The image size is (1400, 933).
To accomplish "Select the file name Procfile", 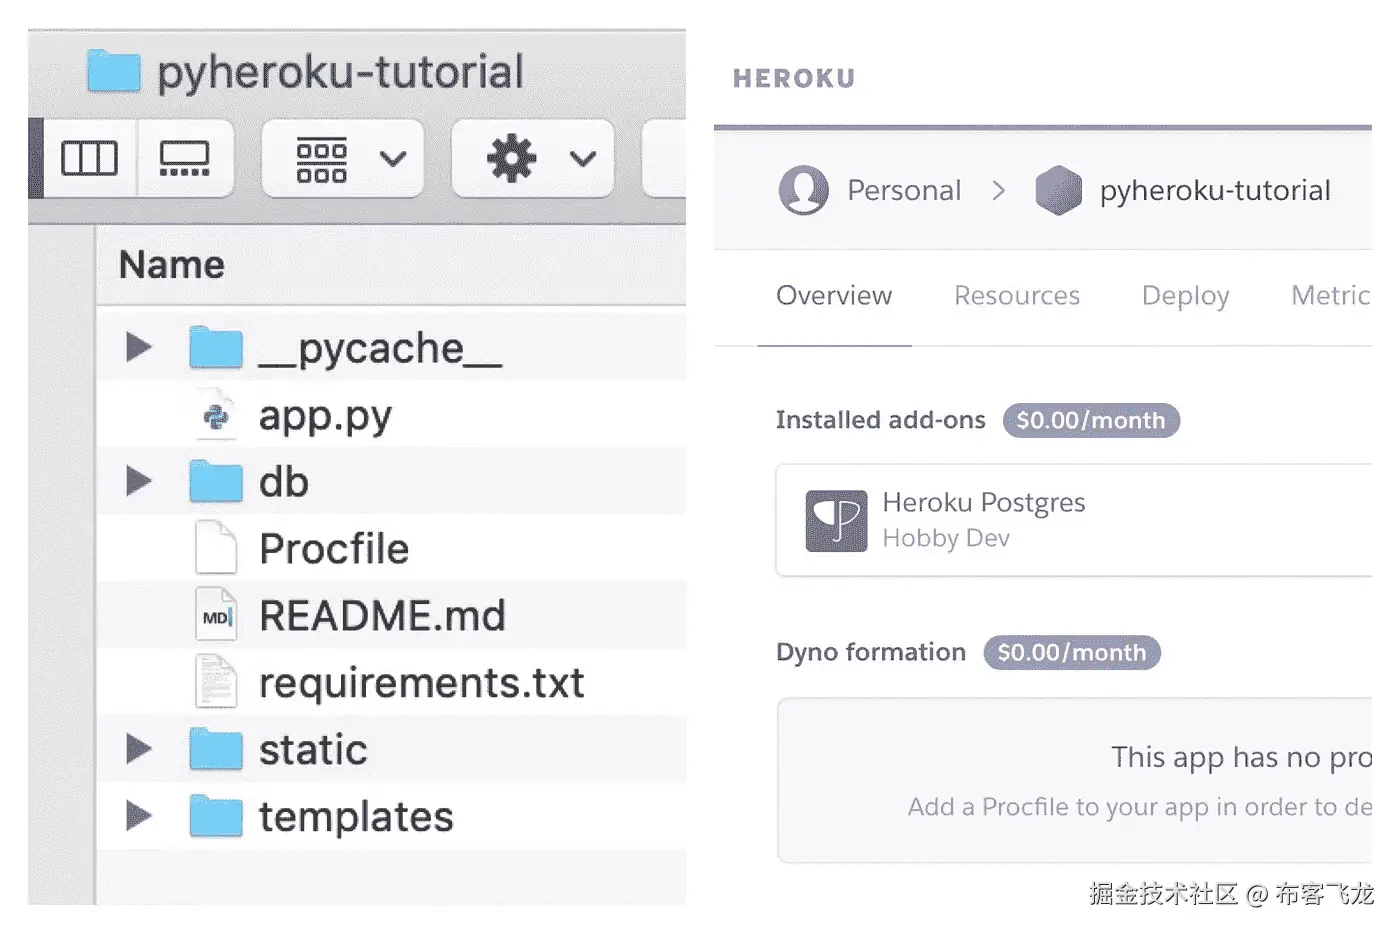I will point(334,549).
